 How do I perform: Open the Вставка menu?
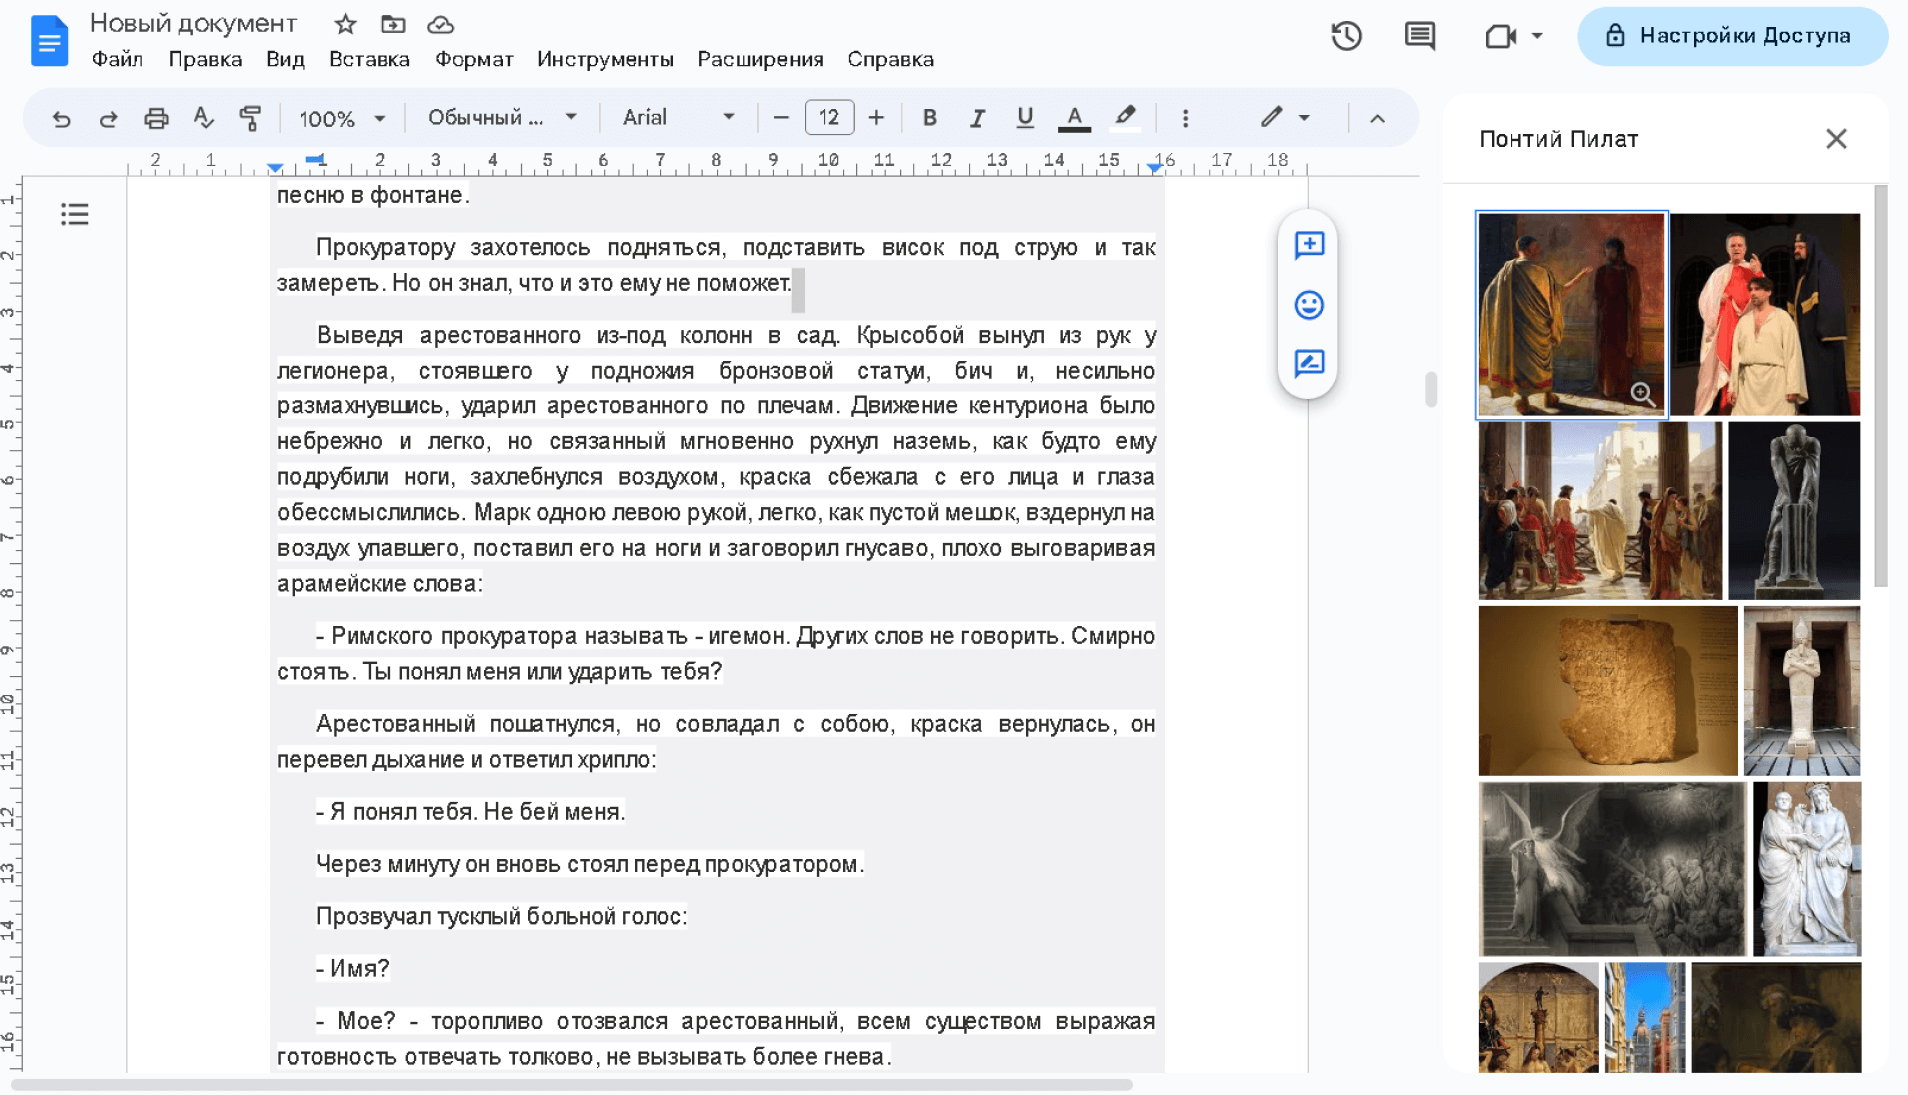tap(369, 59)
